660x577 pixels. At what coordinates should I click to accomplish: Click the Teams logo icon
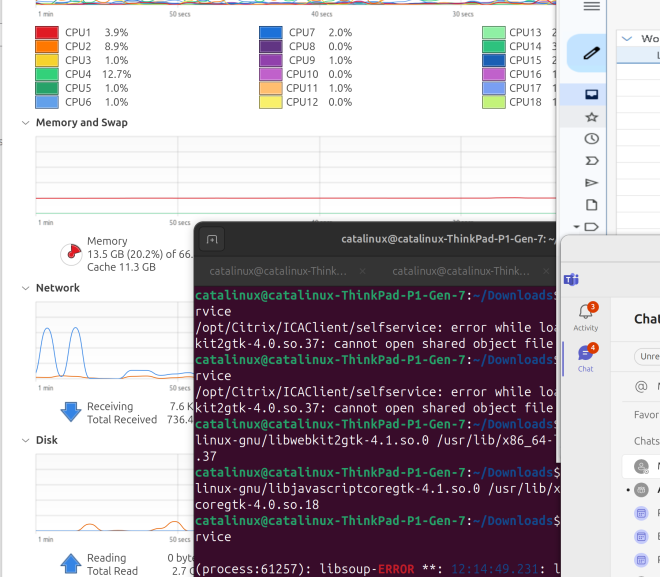click(x=571, y=279)
